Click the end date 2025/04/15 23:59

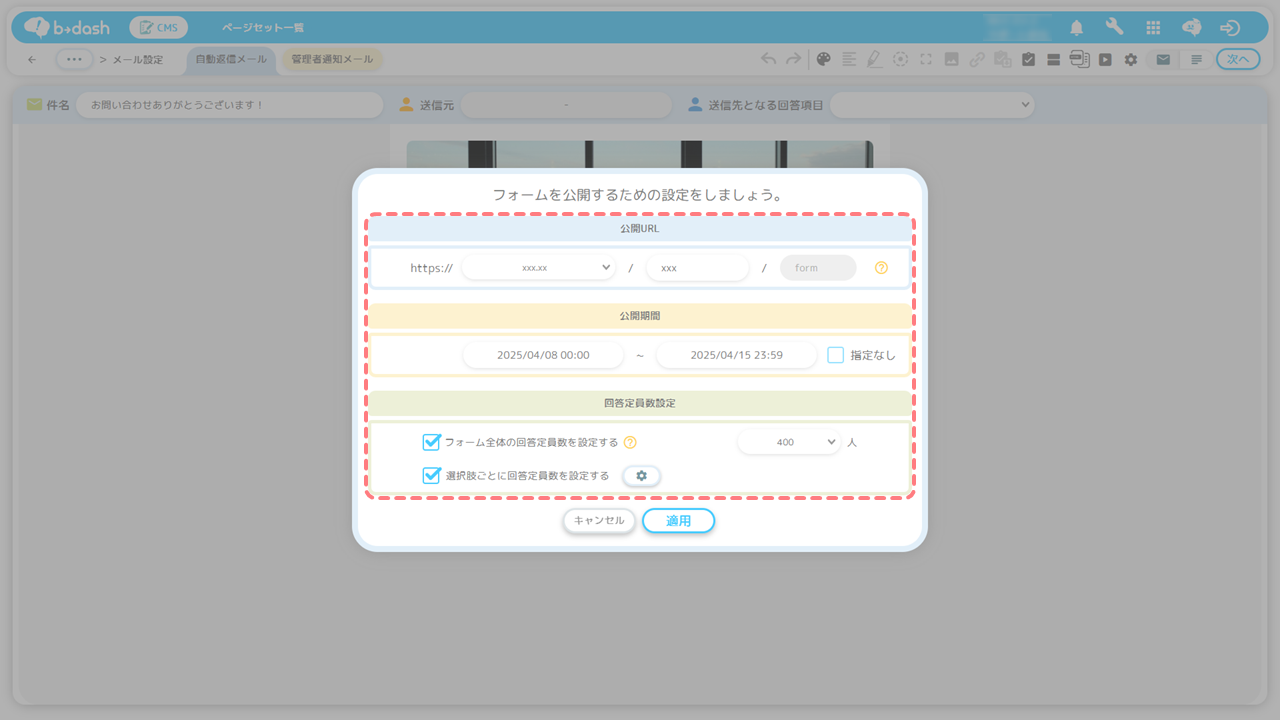736,355
